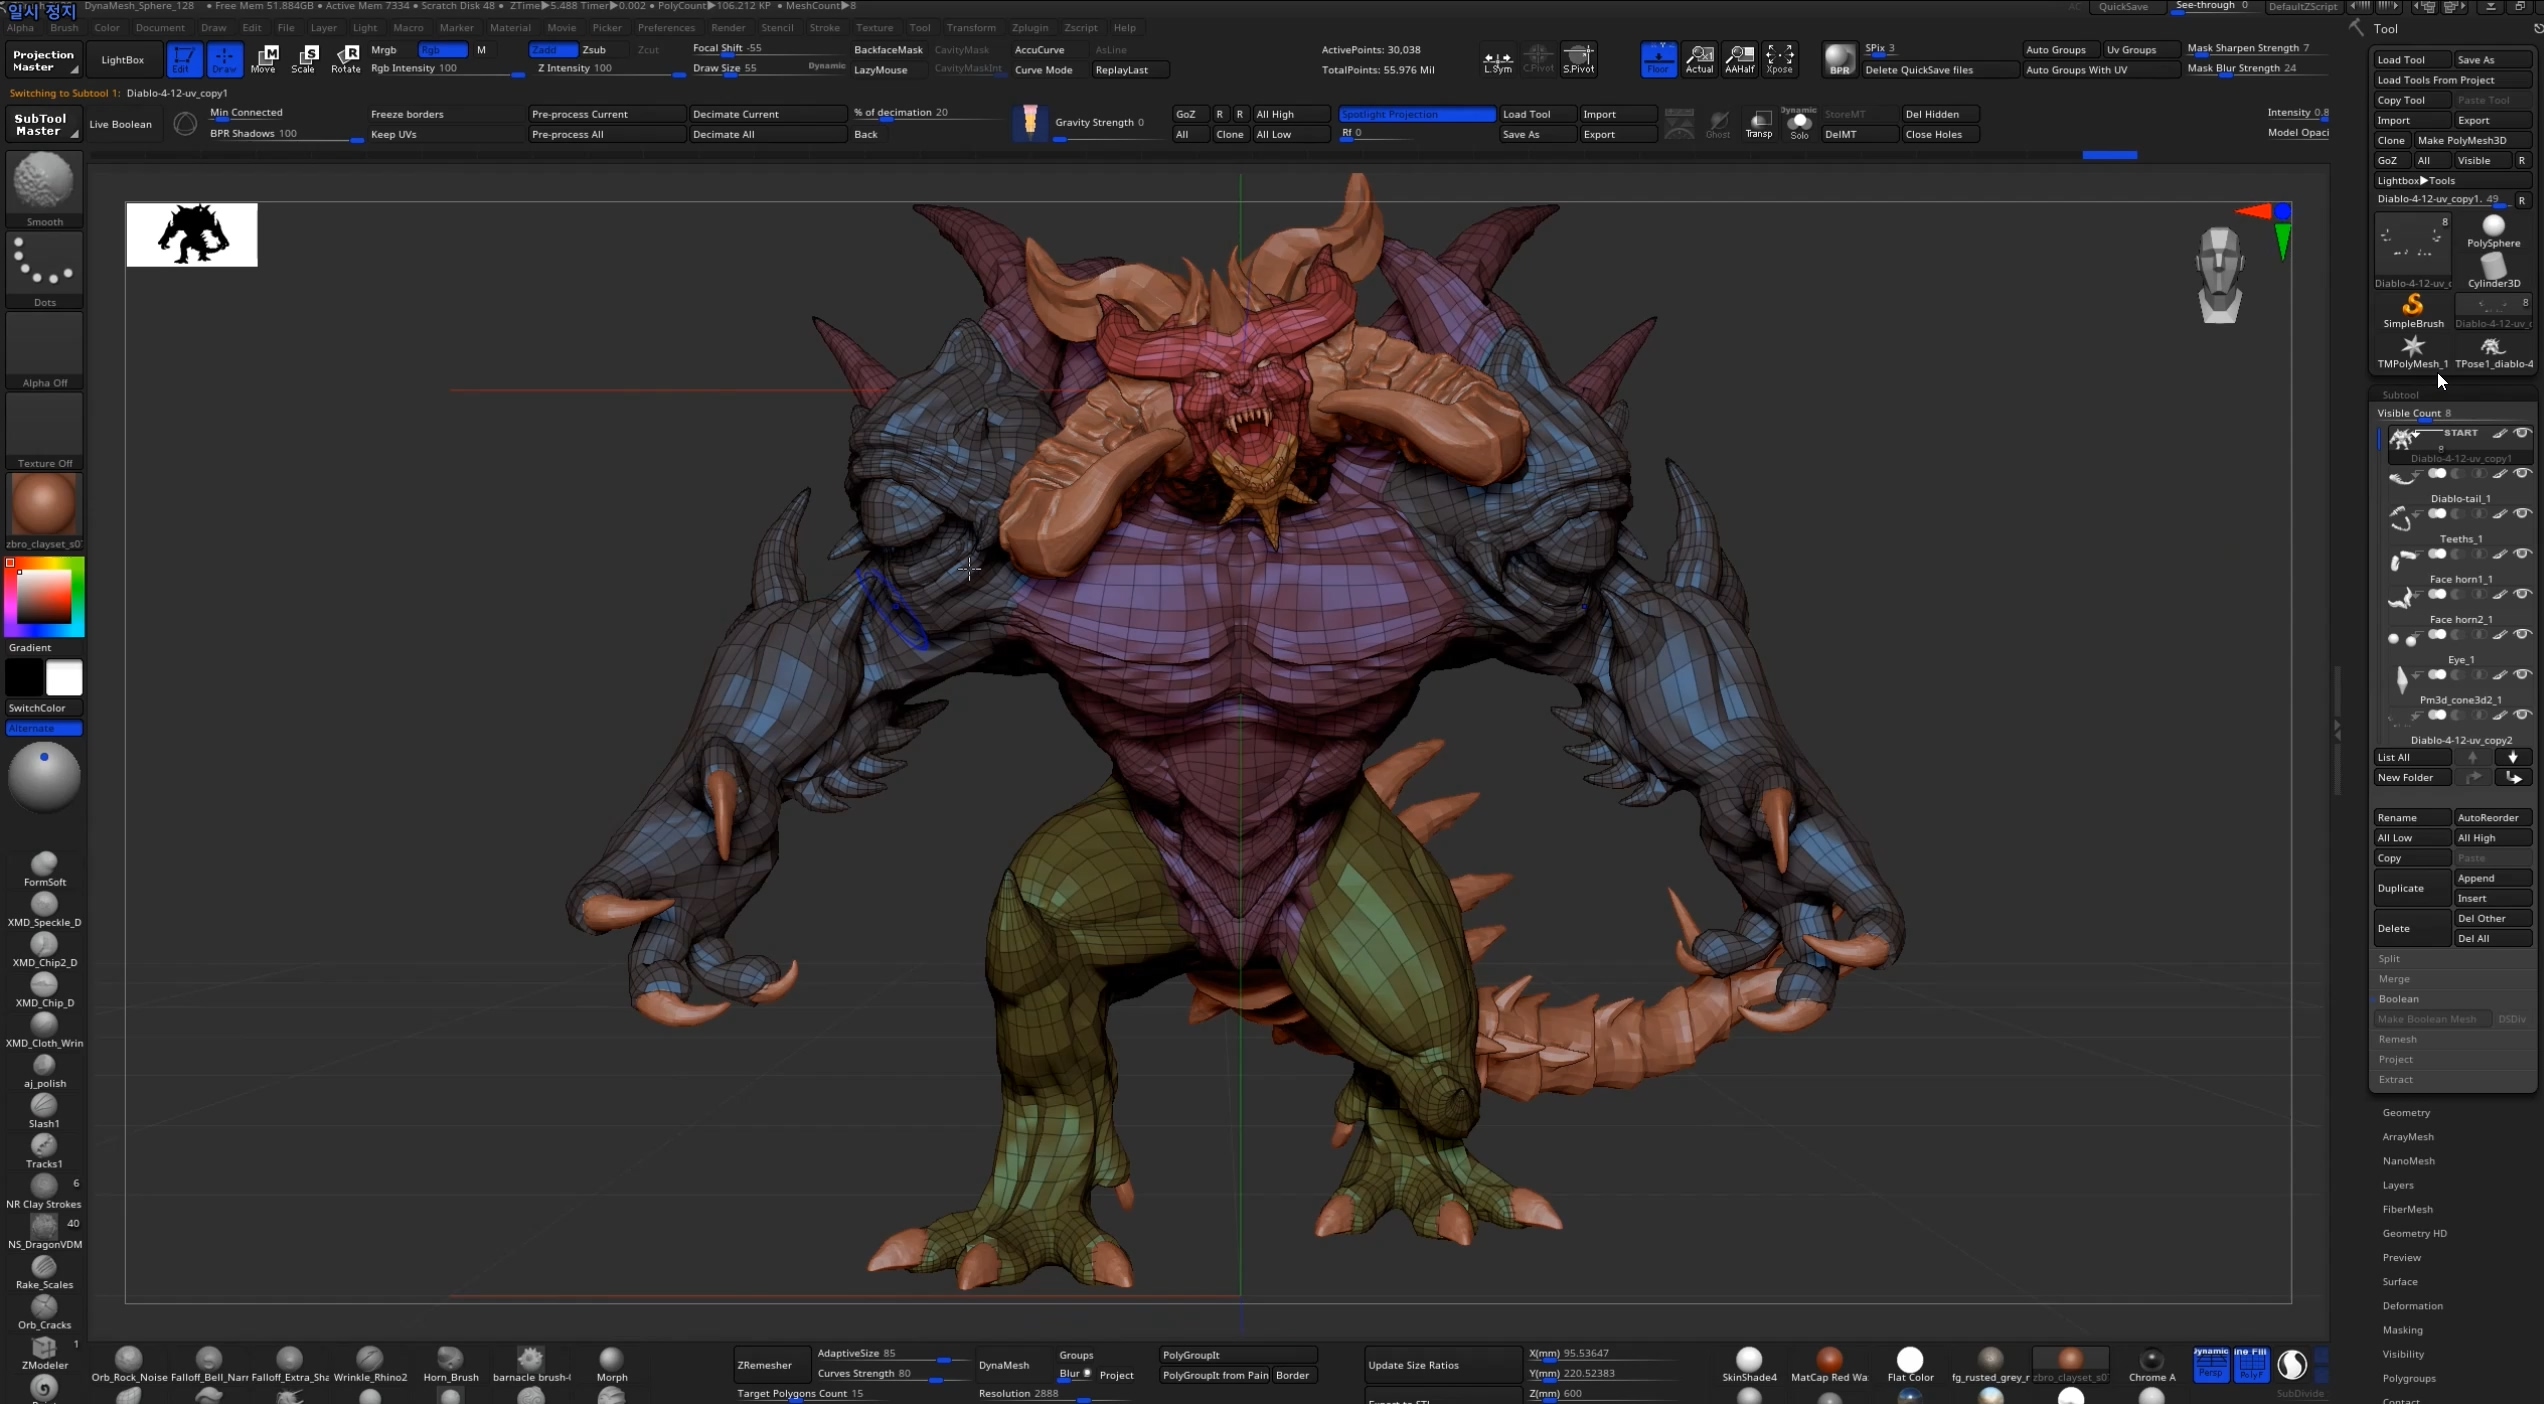This screenshot has width=2544, height=1404.
Task: Select the Edit mode icon
Action: pyautogui.click(x=182, y=59)
